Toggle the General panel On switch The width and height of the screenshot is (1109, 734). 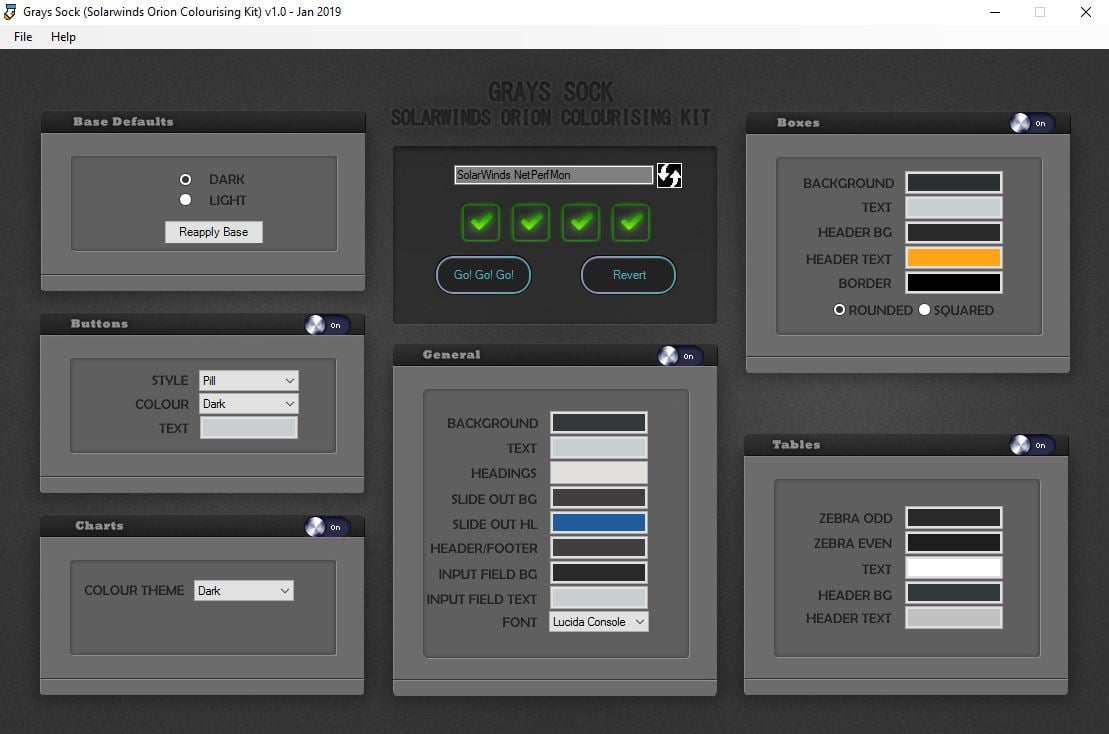(x=679, y=356)
